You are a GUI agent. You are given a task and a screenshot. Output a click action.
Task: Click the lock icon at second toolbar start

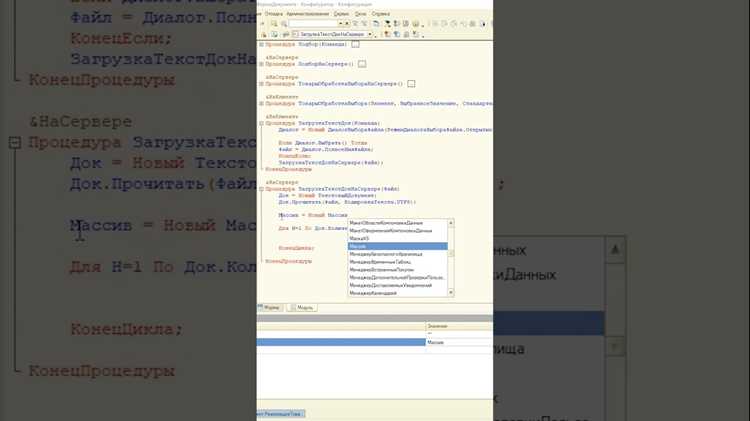pyautogui.click(x=264, y=35)
